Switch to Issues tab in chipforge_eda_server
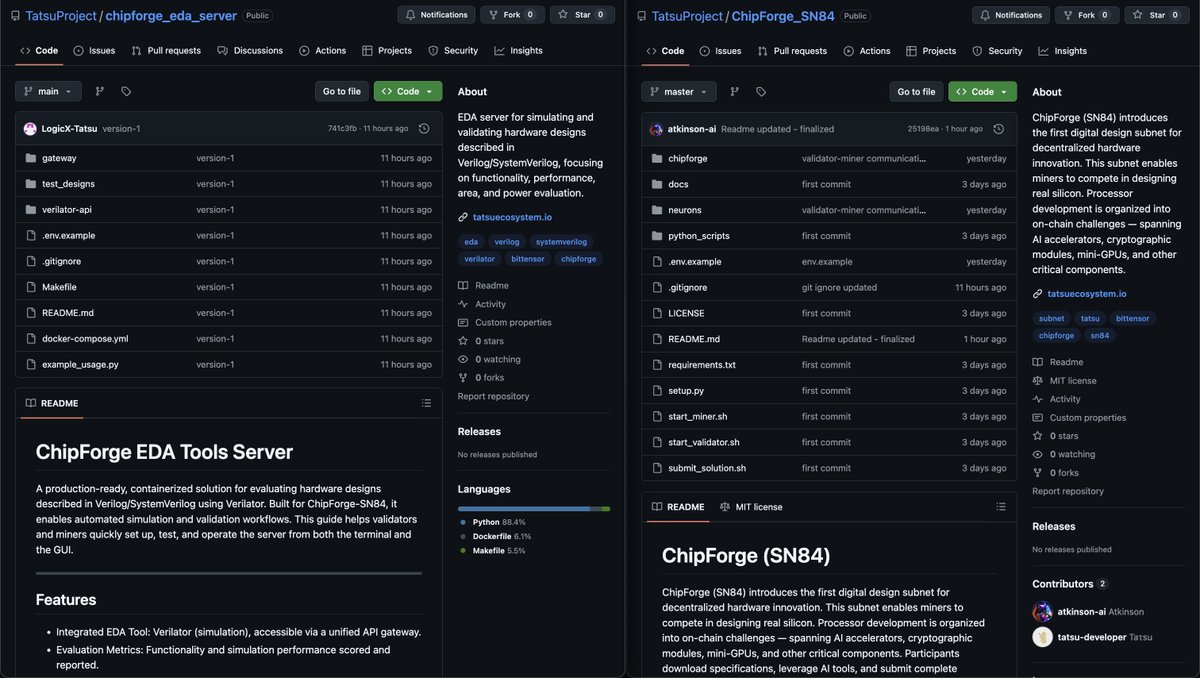The height and width of the screenshot is (678, 1200). pos(93,51)
